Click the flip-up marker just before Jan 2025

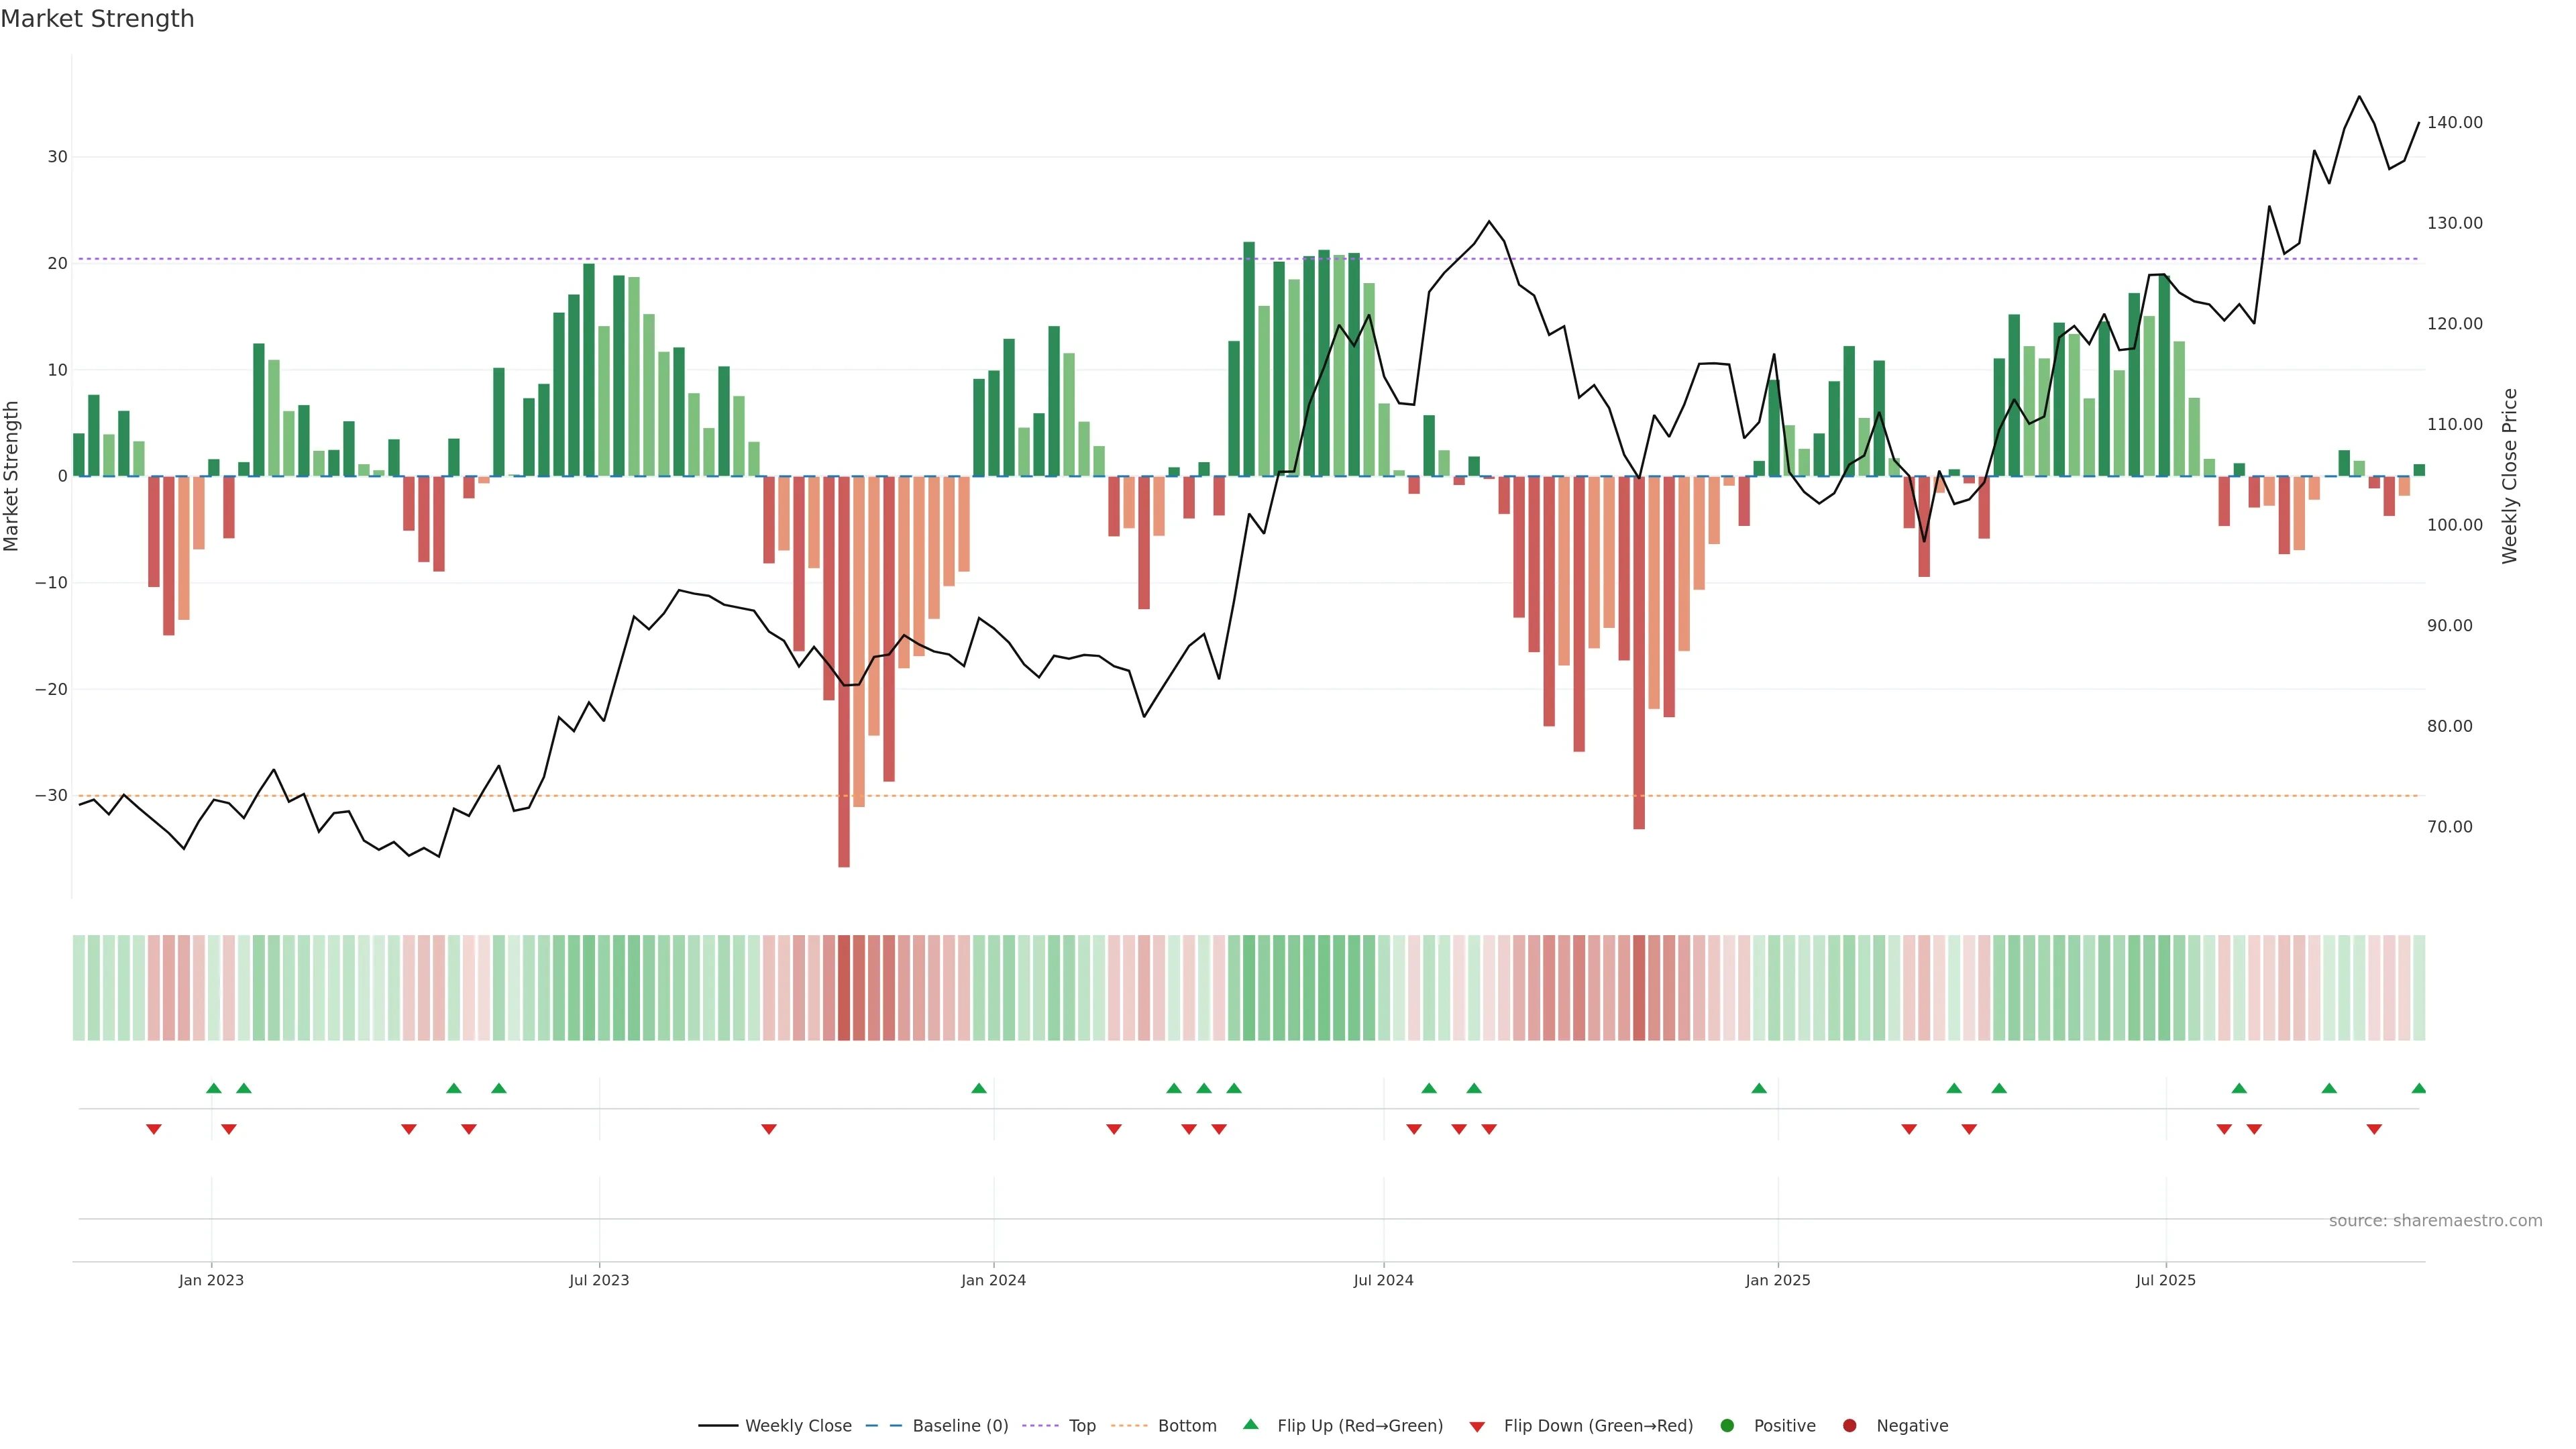click(x=1759, y=1088)
